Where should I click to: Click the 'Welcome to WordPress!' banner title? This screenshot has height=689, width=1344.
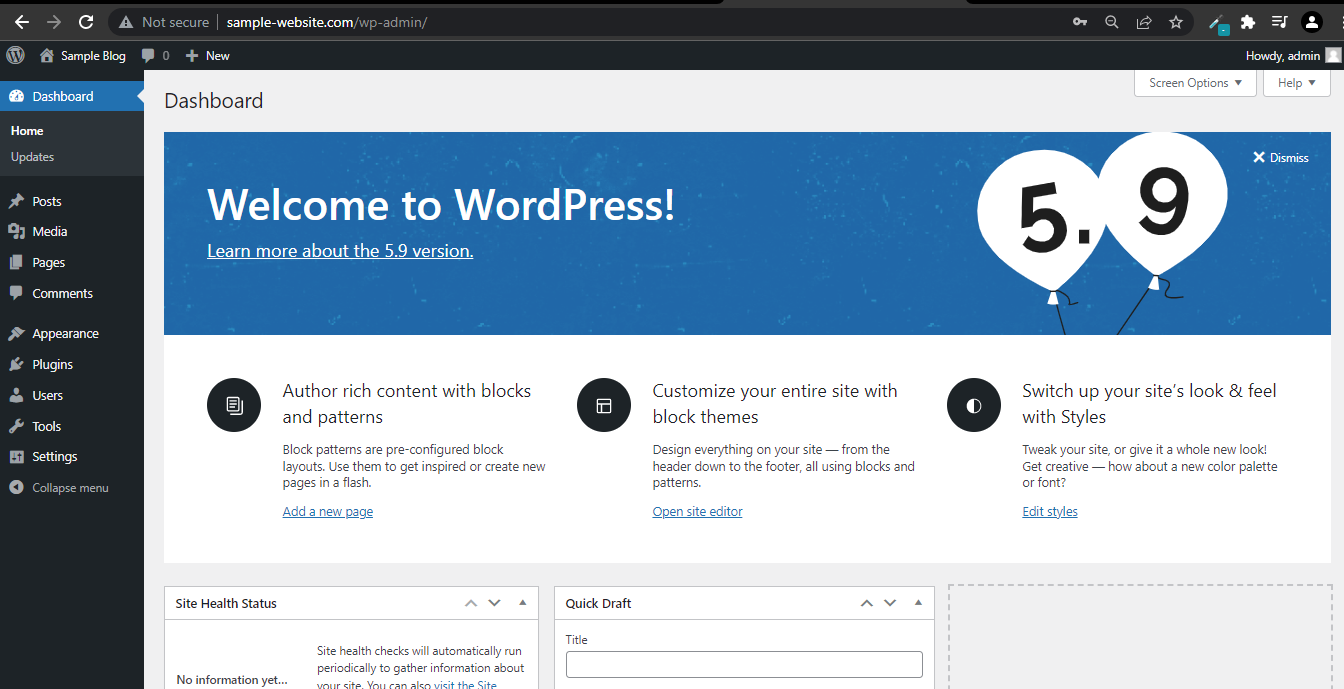pos(441,205)
